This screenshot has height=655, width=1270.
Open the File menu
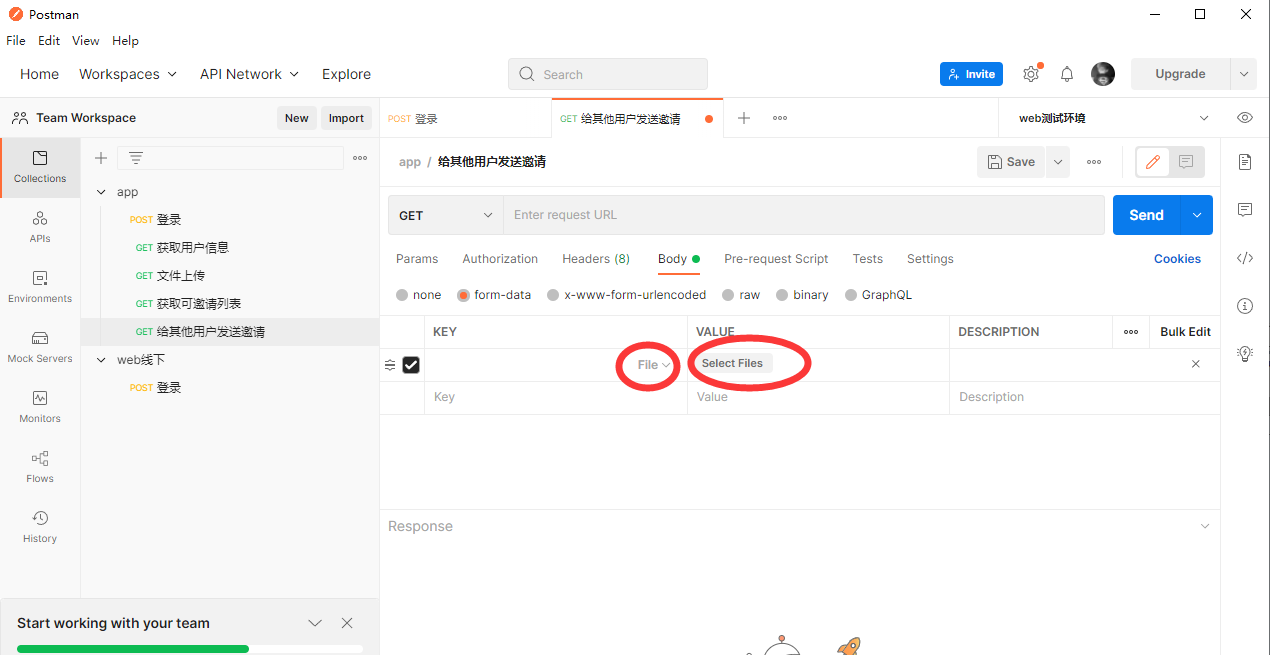point(16,41)
